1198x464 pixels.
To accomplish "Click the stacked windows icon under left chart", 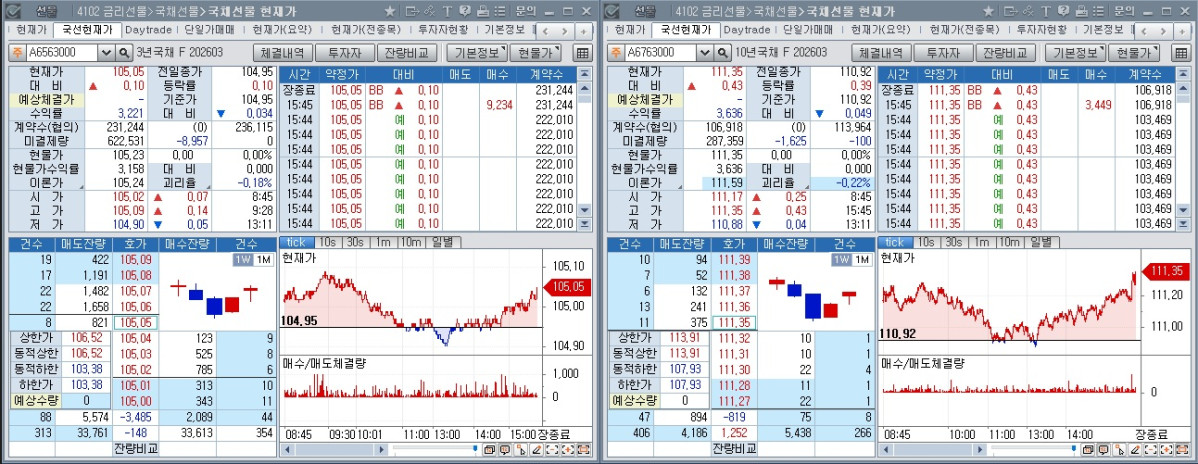I will (490, 449).
